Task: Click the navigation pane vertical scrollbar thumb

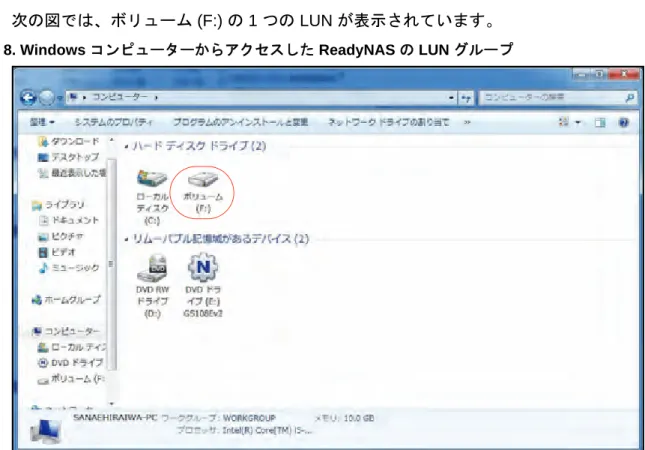Action: pyautogui.click(x=111, y=264)
